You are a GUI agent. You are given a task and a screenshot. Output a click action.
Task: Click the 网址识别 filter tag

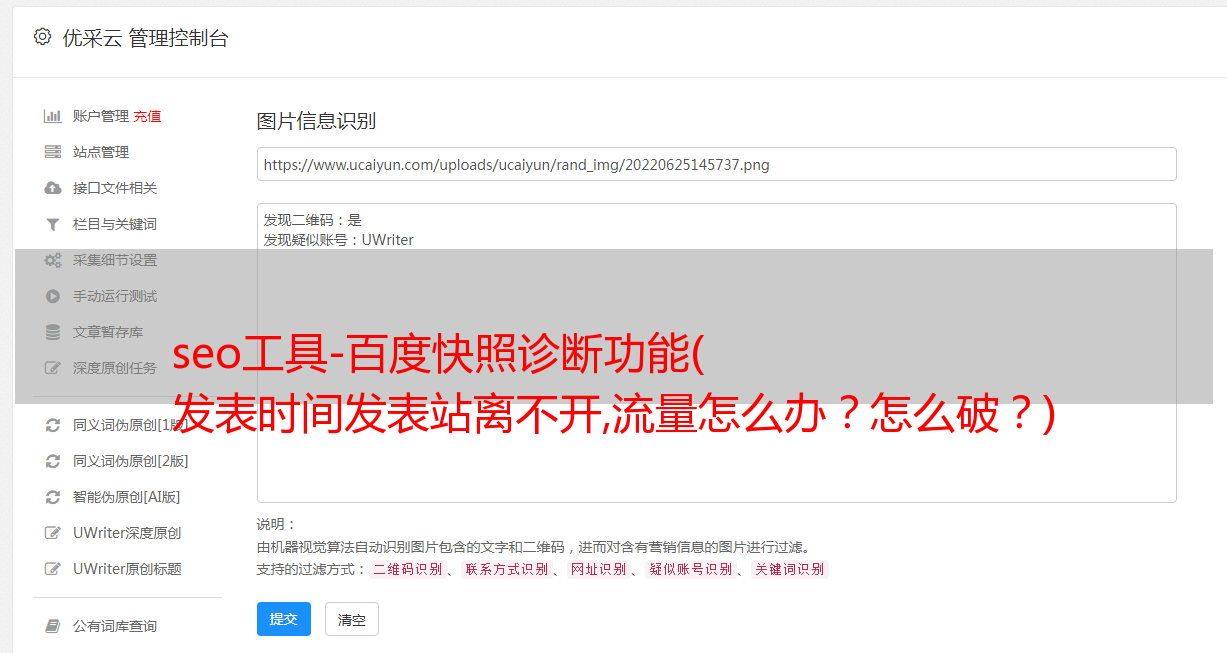click(598, 569)
